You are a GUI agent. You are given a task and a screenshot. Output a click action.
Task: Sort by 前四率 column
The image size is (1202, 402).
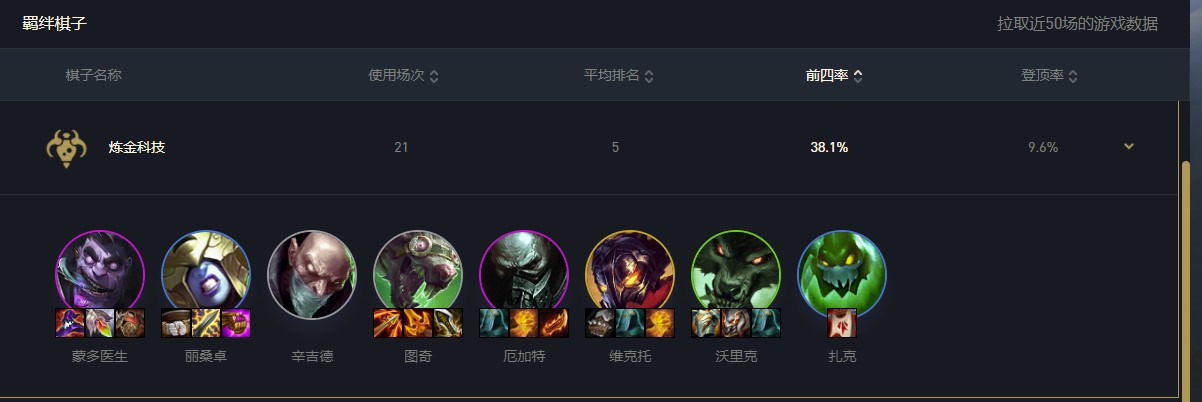pyautogui.click(x=834, y=76)
